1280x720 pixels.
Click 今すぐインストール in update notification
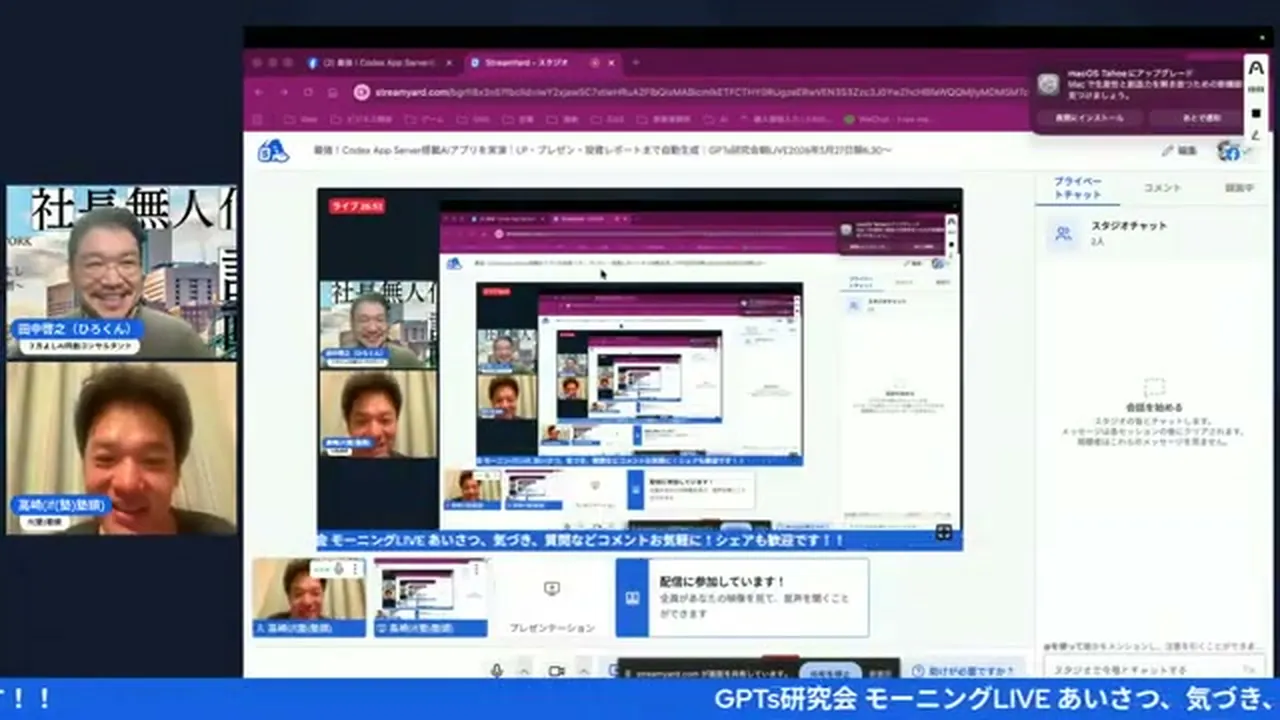pyautogui.click(x=1088, y=118)
